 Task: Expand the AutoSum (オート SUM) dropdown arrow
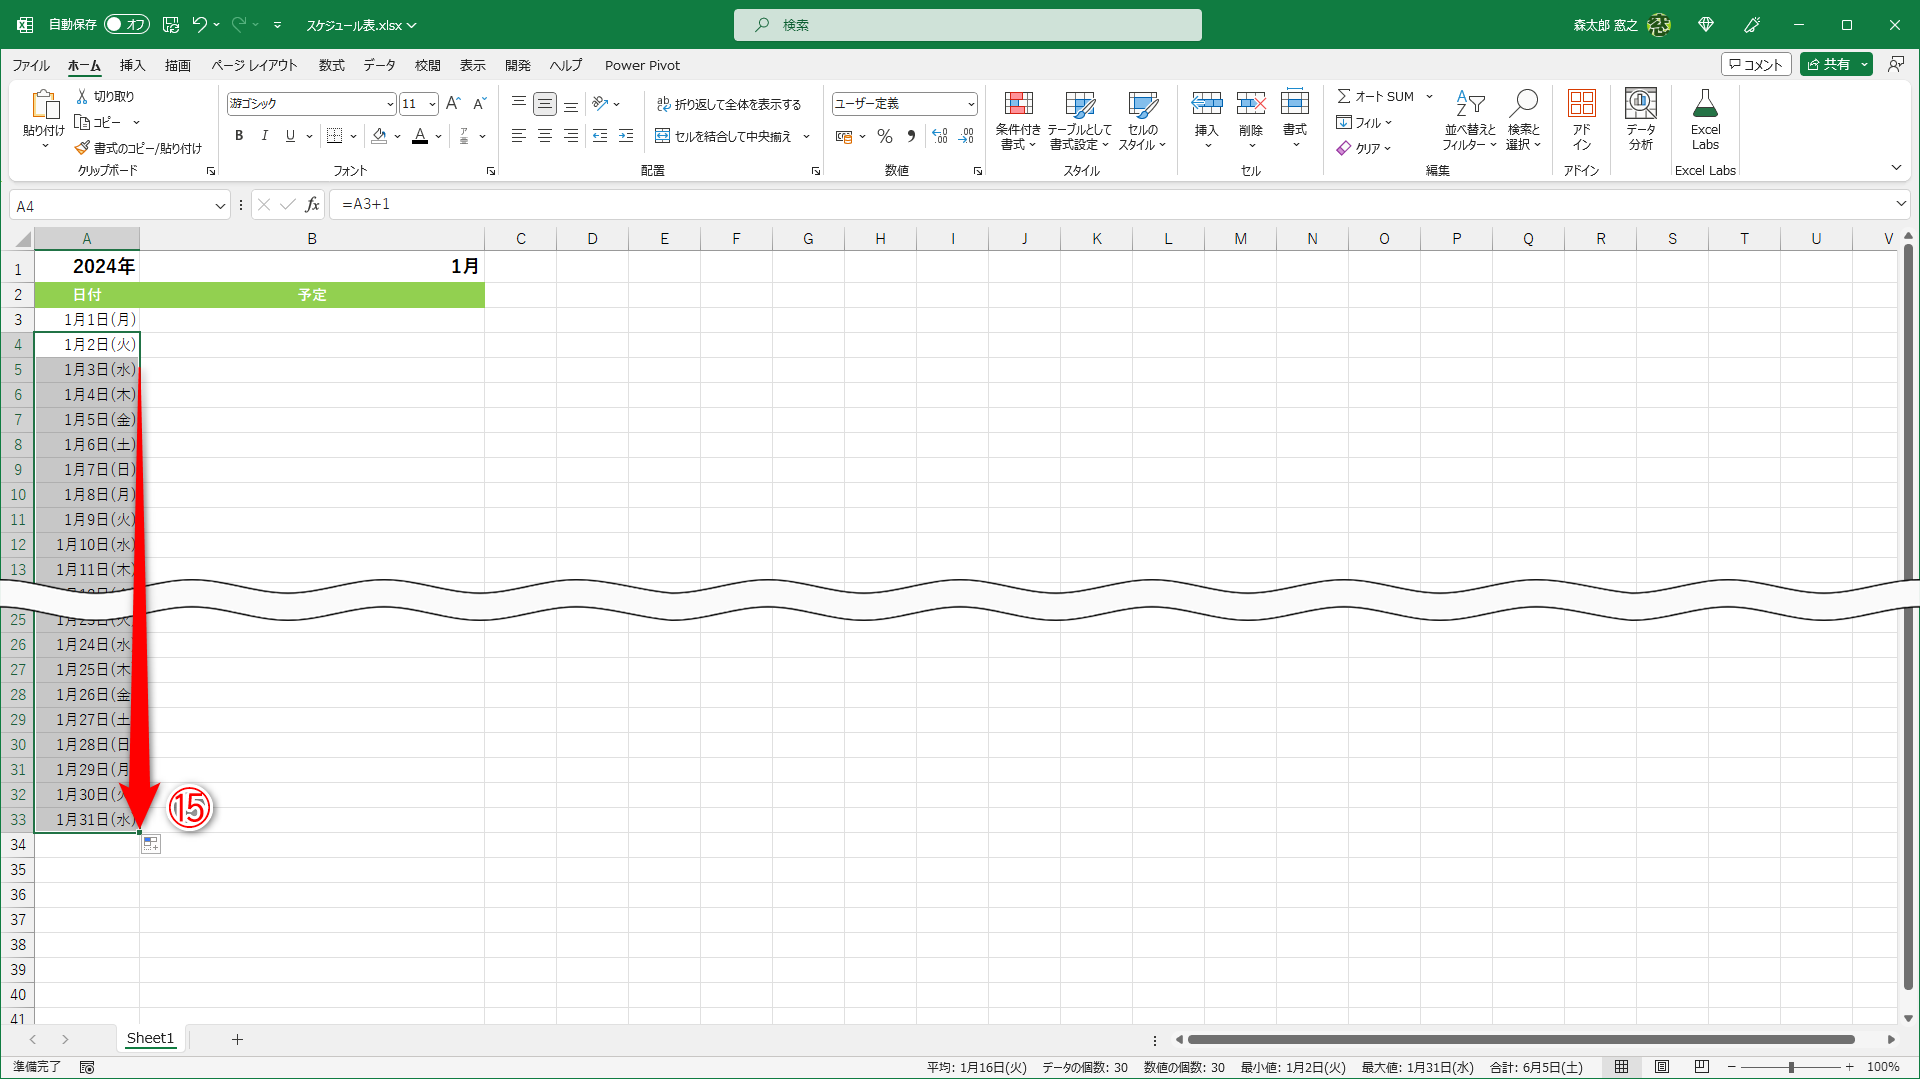click(x=1429, y=97)
